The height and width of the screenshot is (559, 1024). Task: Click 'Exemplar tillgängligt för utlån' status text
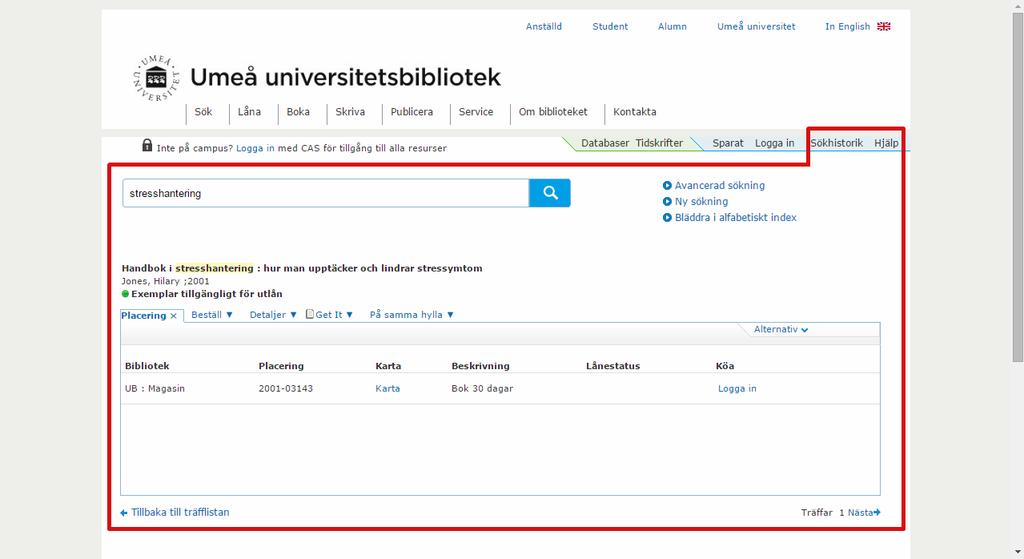click(207, 294)
